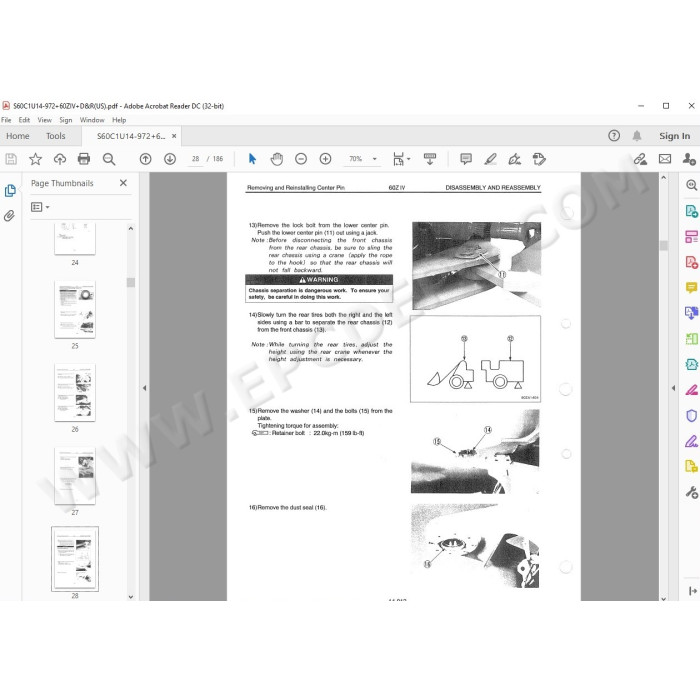This screenshot has height=700, width=700.
Task: Open Comment tool yellow bubble icon
Action: pyautogui.click(x=692, y=288)
